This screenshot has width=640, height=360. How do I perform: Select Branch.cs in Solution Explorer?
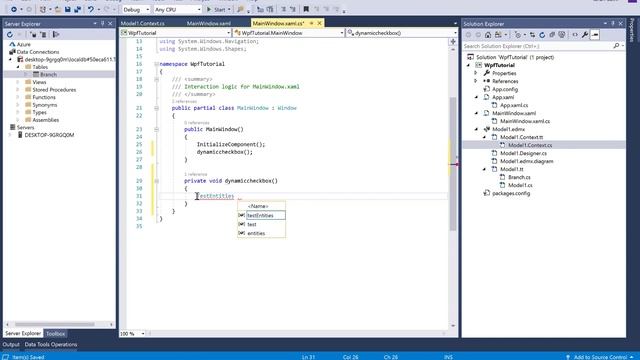[x=519, y=177]
